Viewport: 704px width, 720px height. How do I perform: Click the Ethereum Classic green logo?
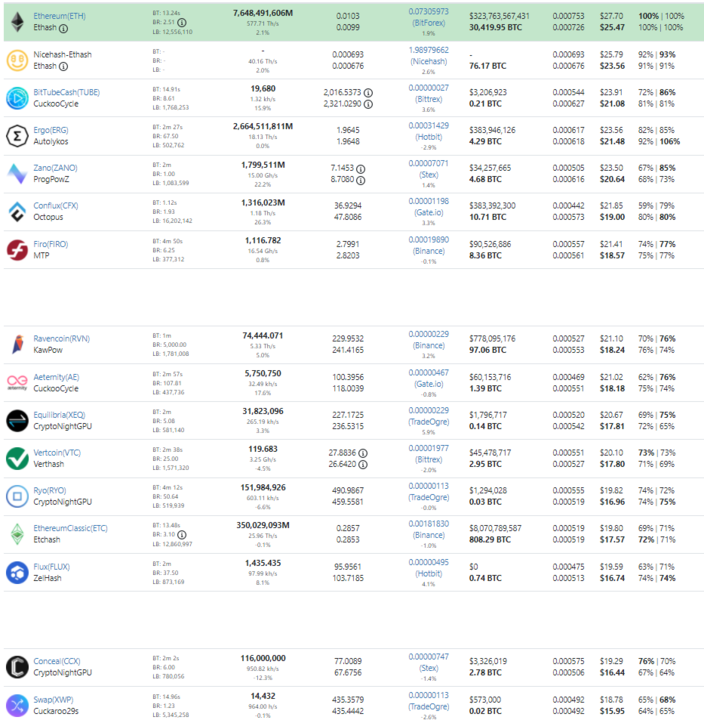(x=17, y=534)
